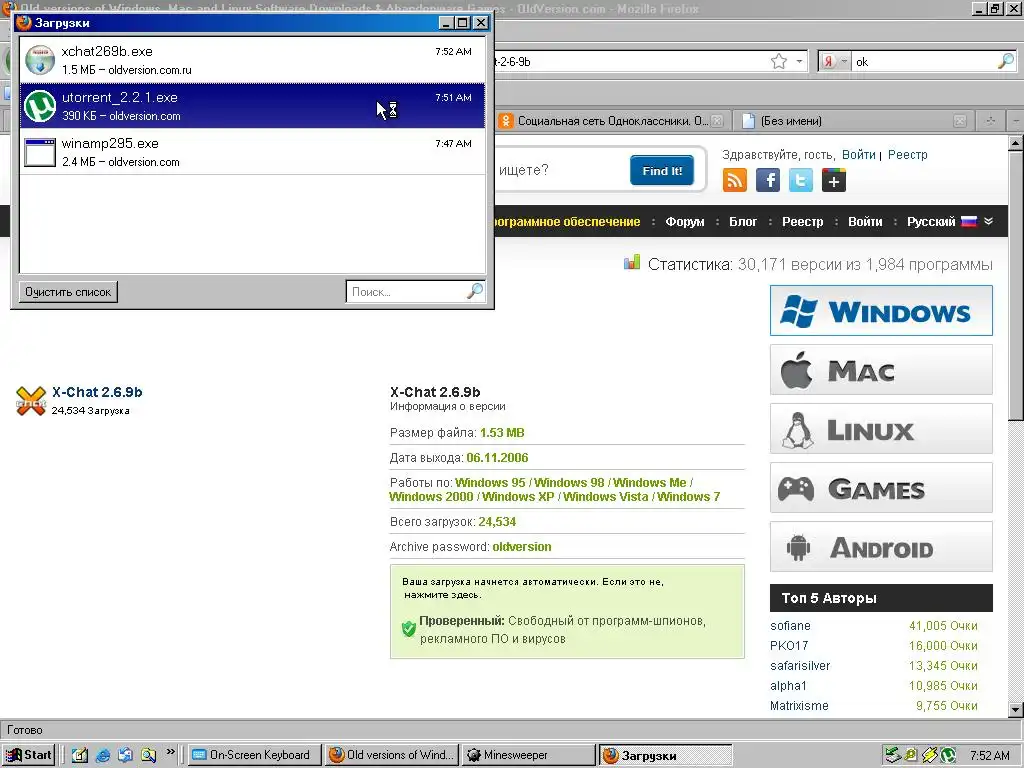Select the winamp295.exe download entry
Viewport: 1024px width, 768px height.
[x=252, y=152]
